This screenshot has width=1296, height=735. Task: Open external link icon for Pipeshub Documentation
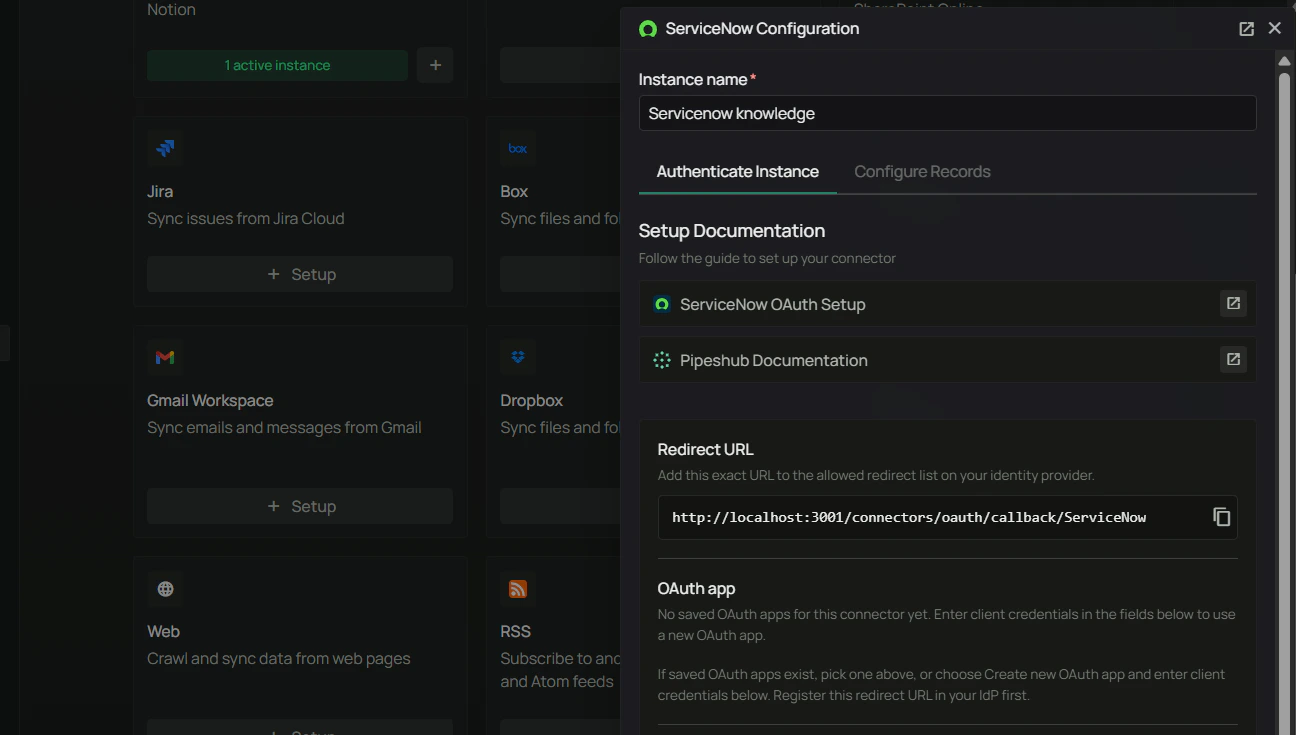[x=1233, y=359]
